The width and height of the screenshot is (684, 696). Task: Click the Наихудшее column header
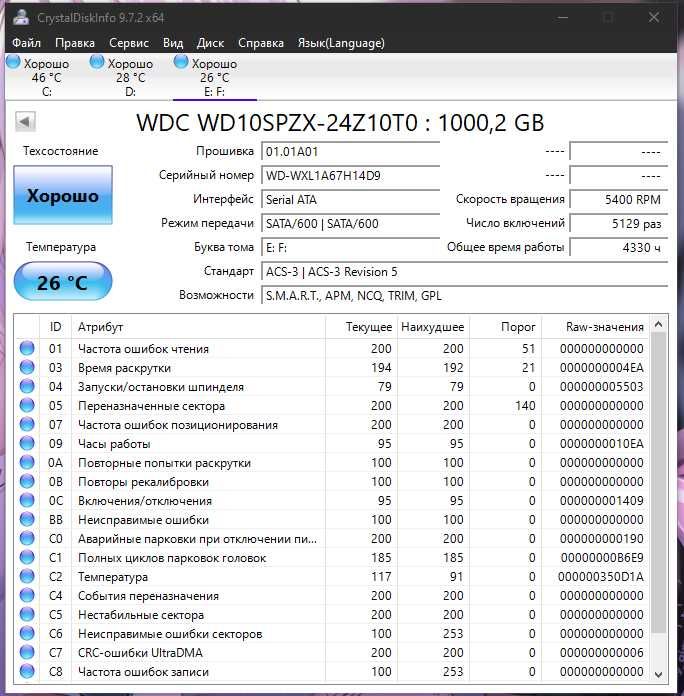point(433,327)
